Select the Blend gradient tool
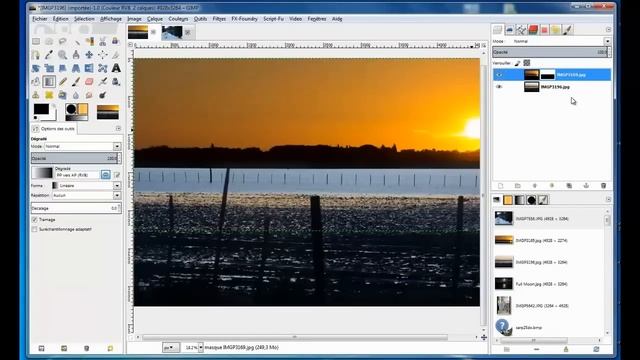The width and height of the screenshot is (640, 360). click(x=49, y=82)
